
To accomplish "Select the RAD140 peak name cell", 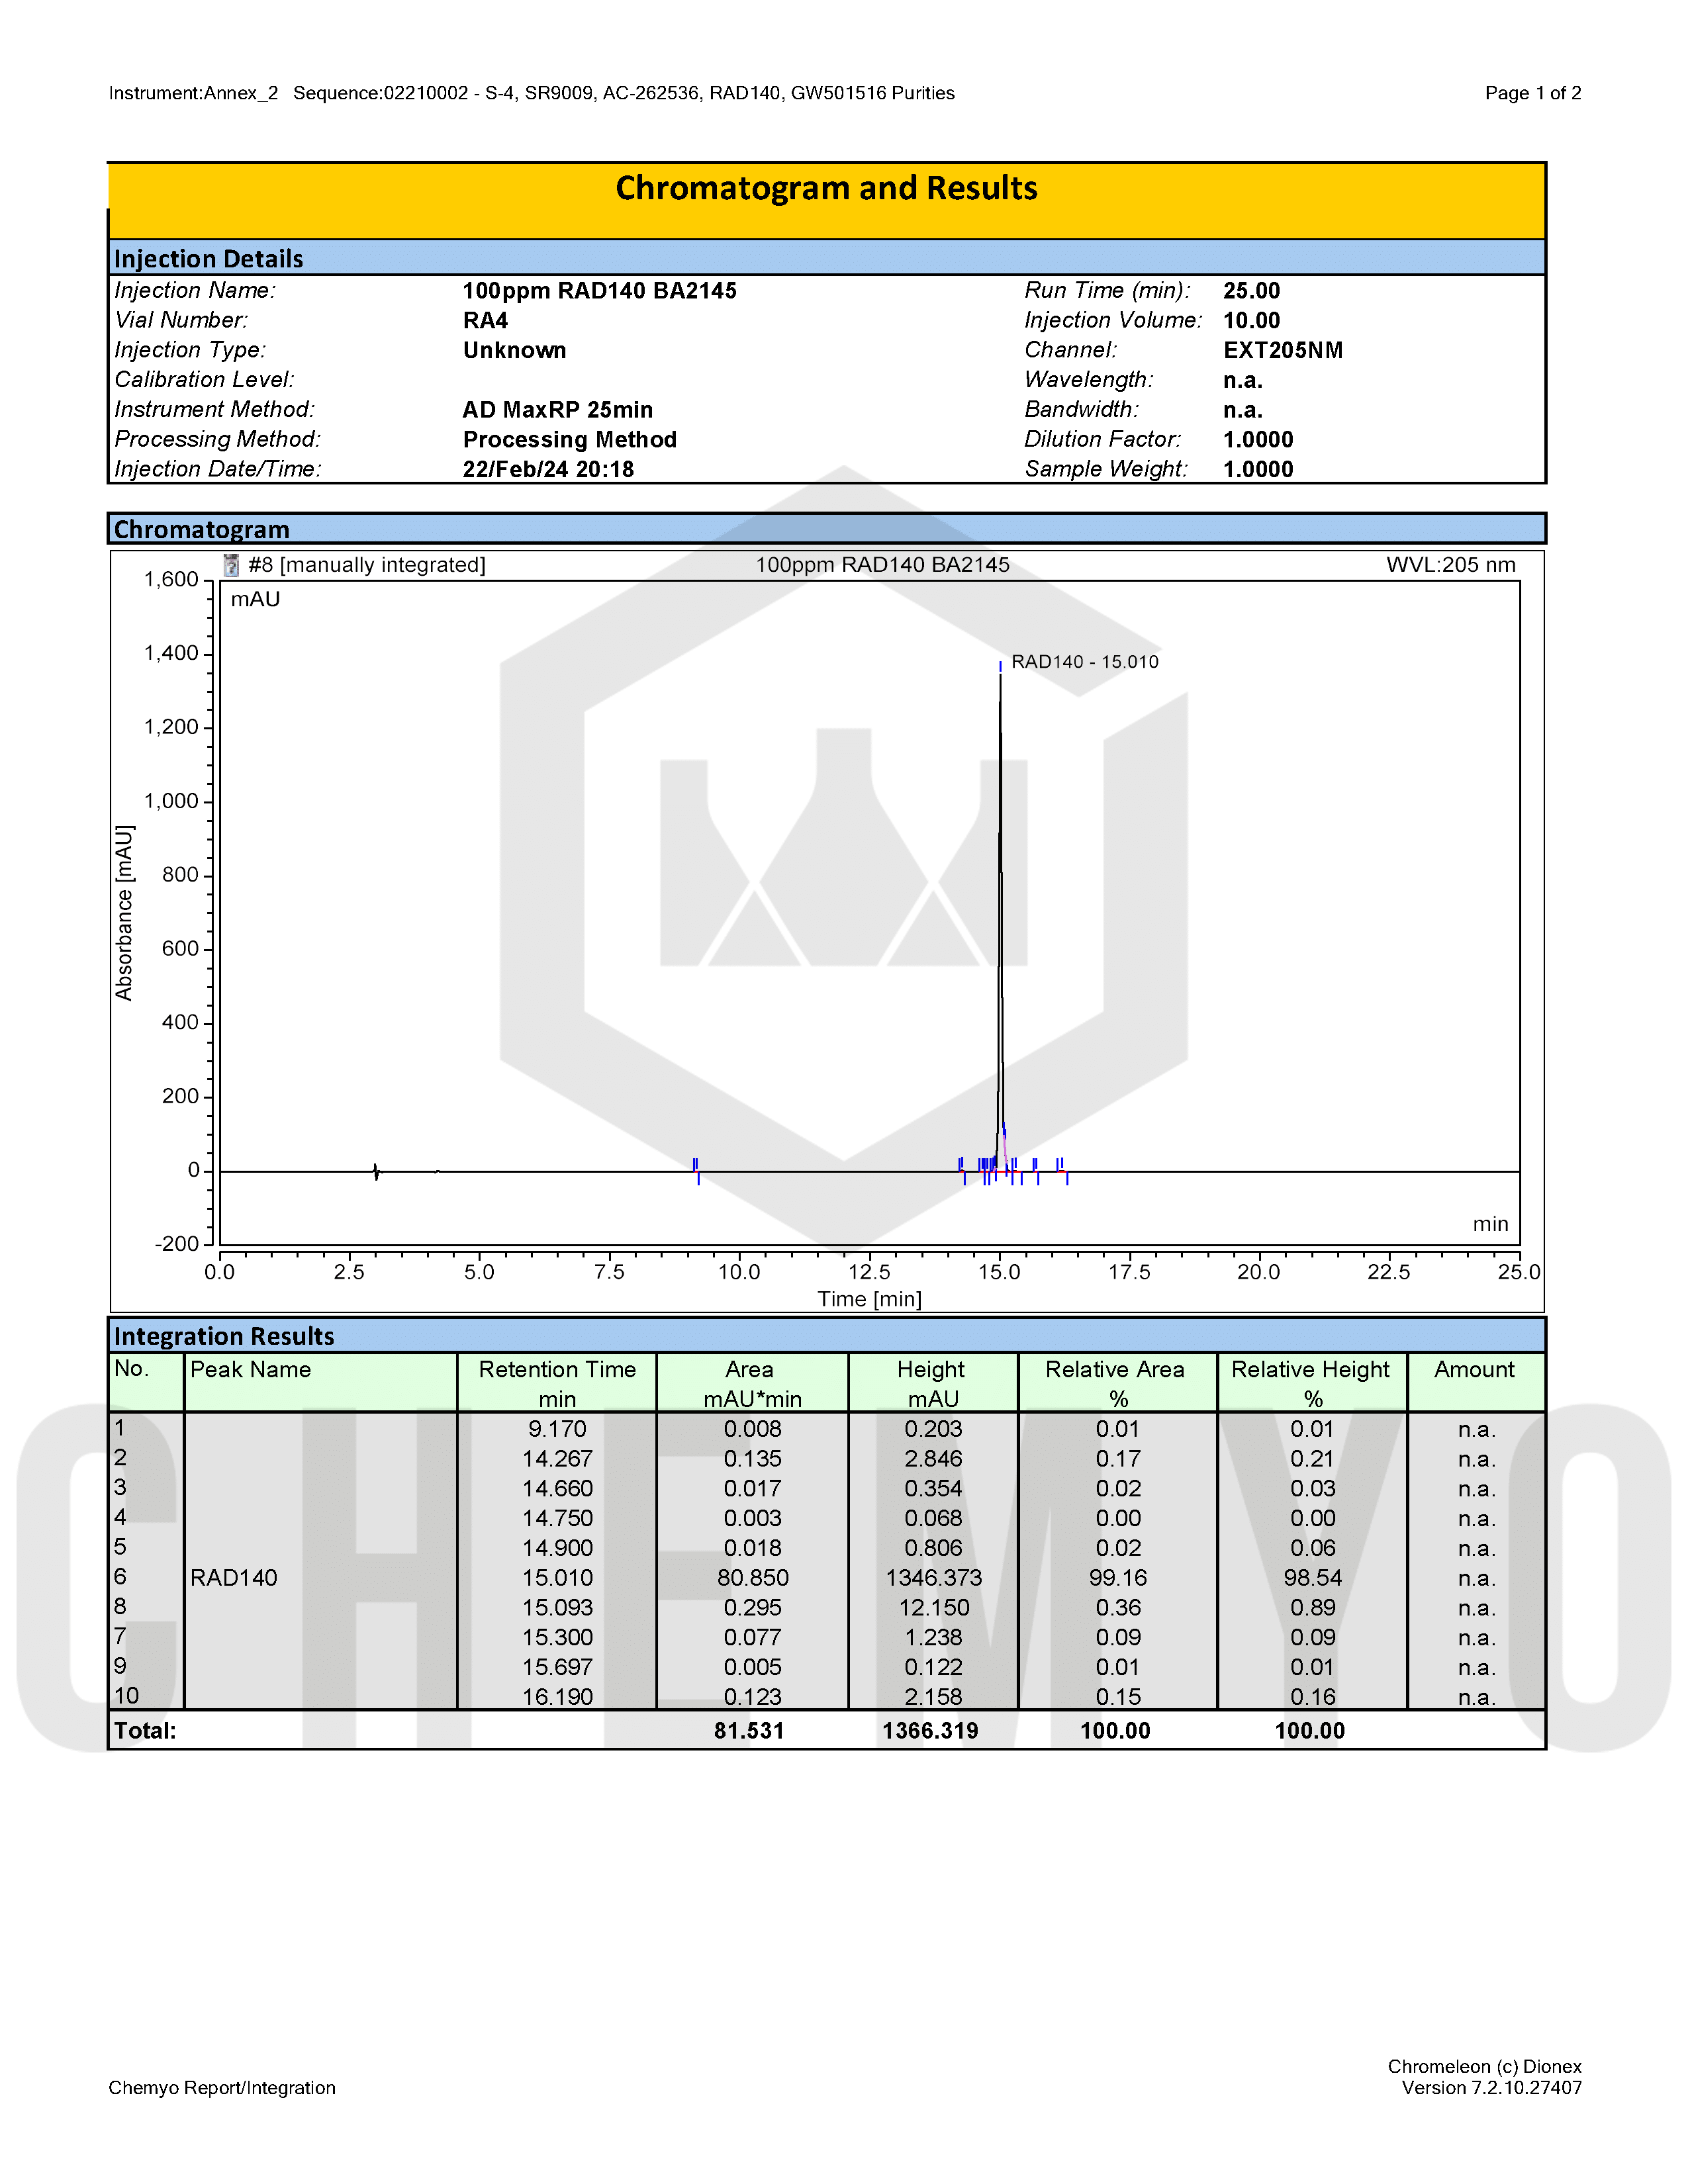I will [x=234, y=1578].
